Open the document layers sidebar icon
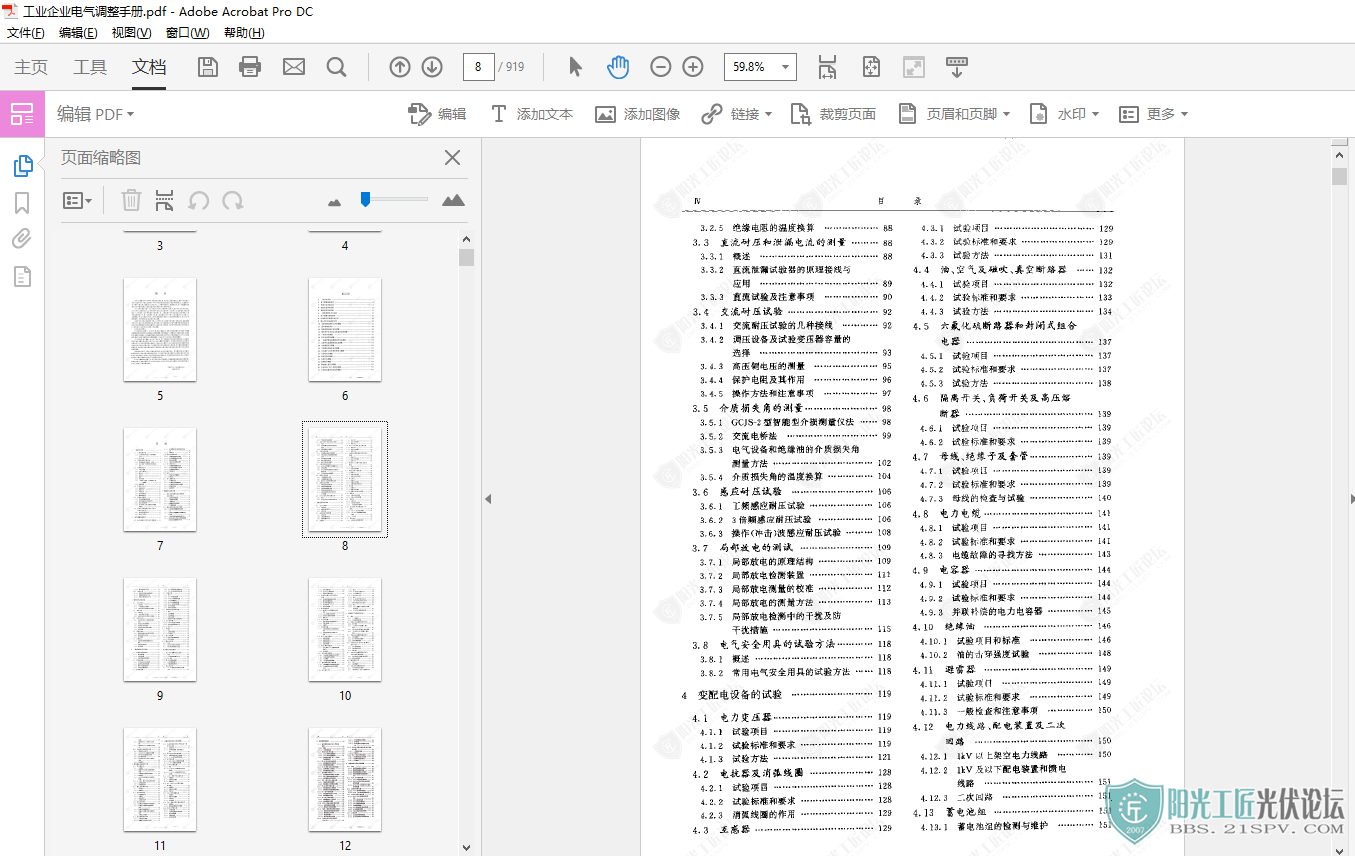The image size is (1355, 856). point(22,276)
